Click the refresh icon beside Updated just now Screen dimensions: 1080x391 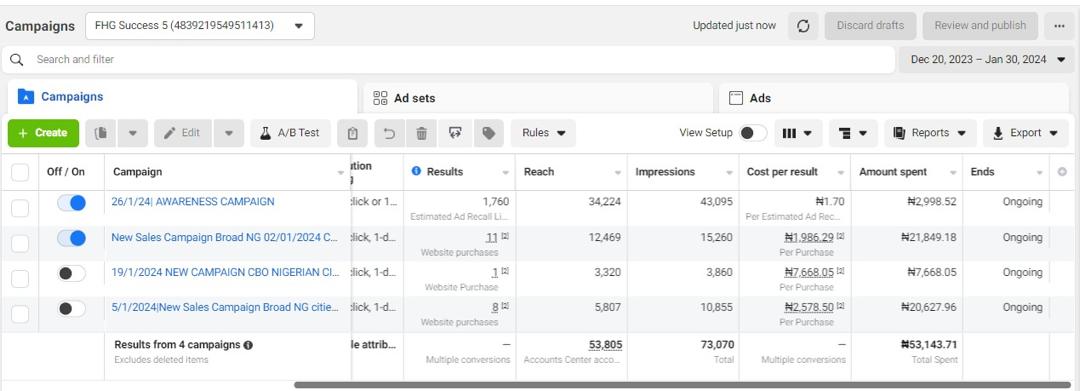coord(803,26)
